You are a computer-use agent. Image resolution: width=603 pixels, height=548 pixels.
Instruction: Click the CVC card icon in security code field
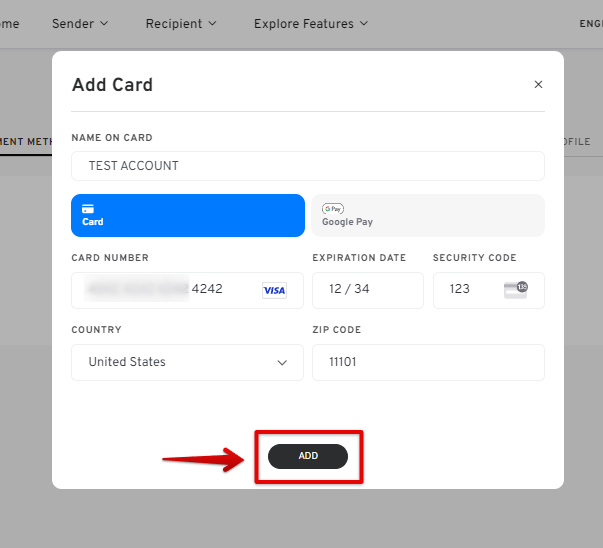[516, 290]
